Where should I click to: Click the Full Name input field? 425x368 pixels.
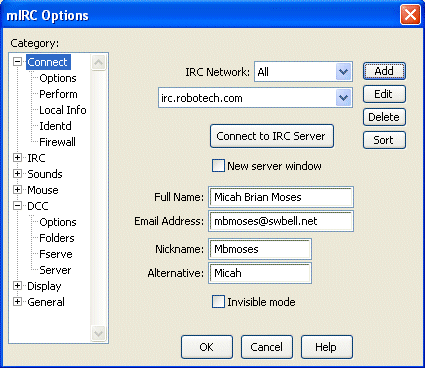[281, 197]
